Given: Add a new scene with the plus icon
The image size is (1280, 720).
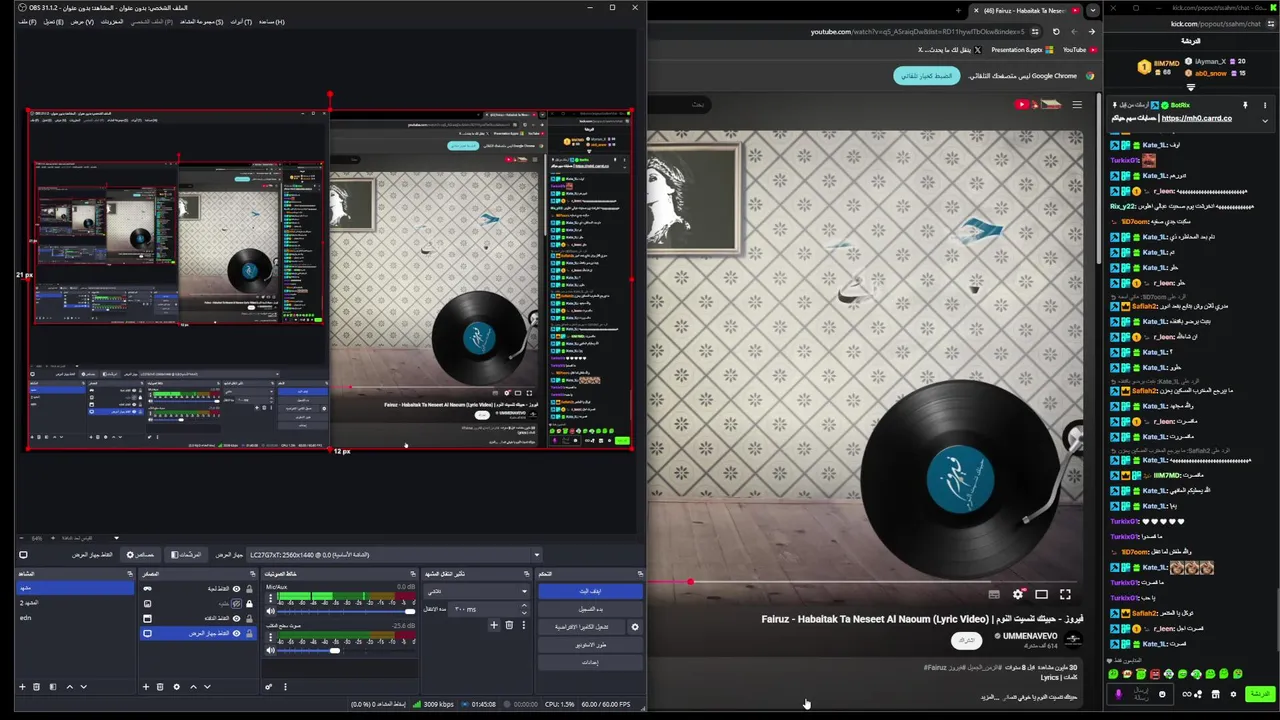Looking at the screenshot, I should tap(22, 687).
